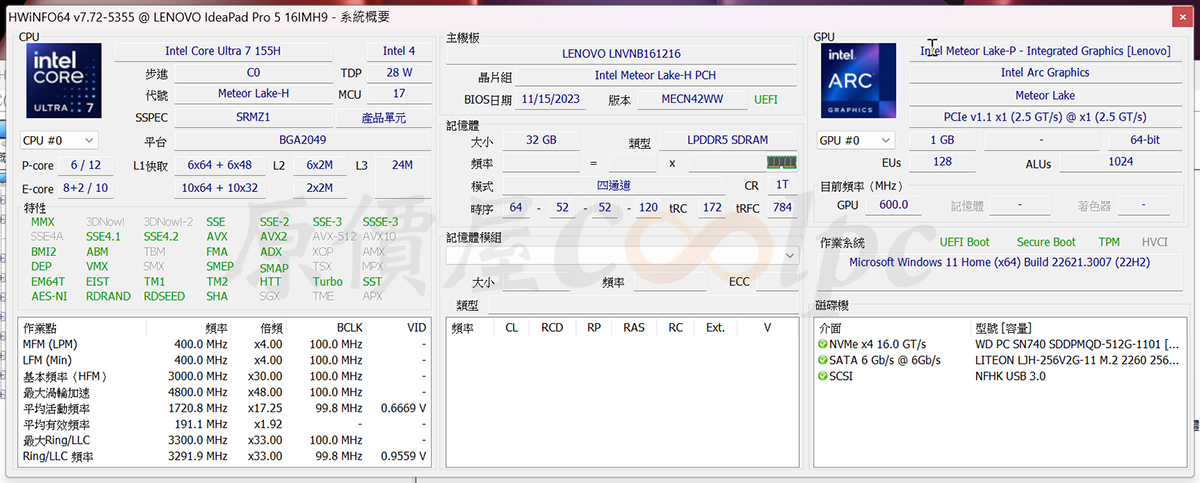Click the MECN42WW BIOS version

[x=690, y=100]
